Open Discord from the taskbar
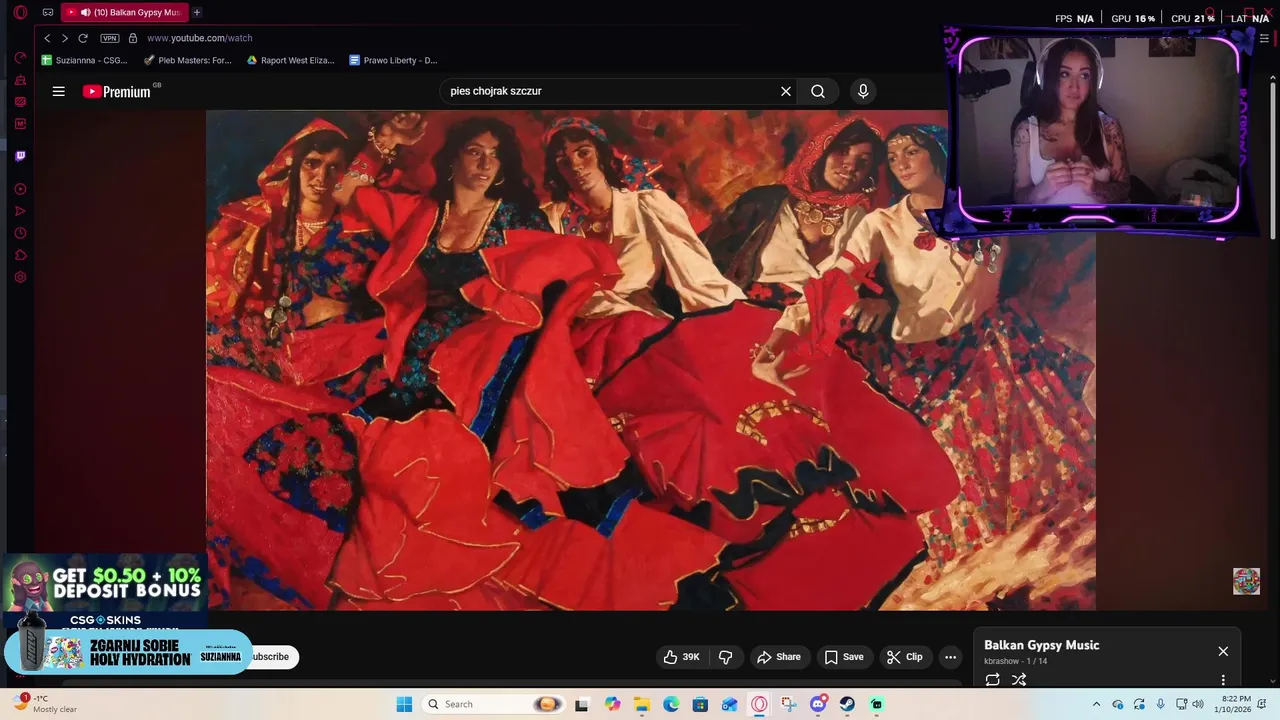Image resolution: width=1280 pixels, height=720 pixels. (x=819, y=704)
